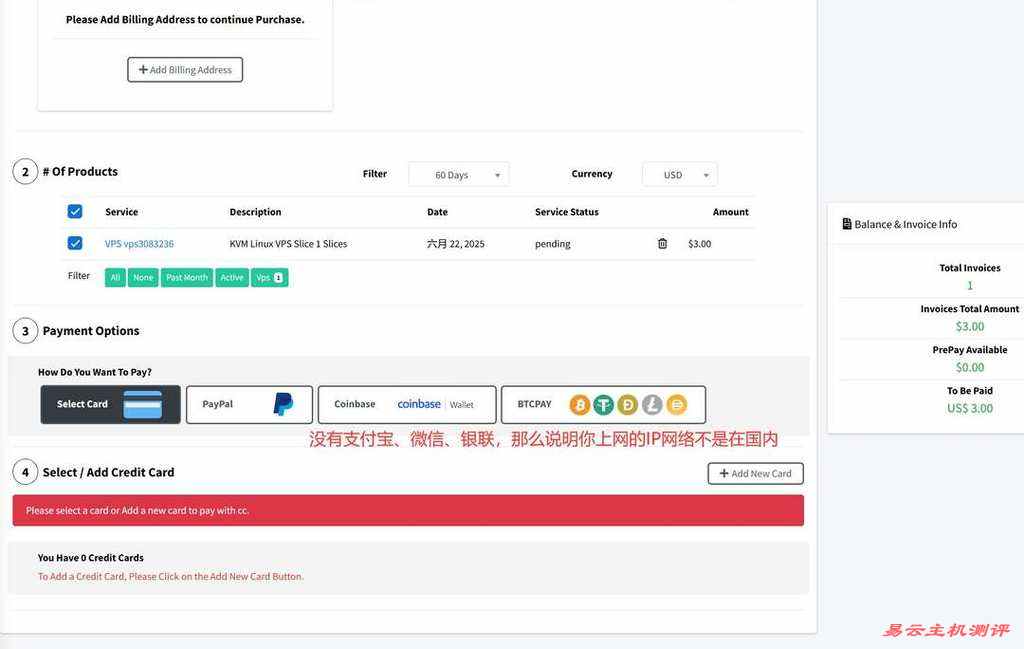
Task: Filter services by Past Month
Action: click(x=187, y=278)
